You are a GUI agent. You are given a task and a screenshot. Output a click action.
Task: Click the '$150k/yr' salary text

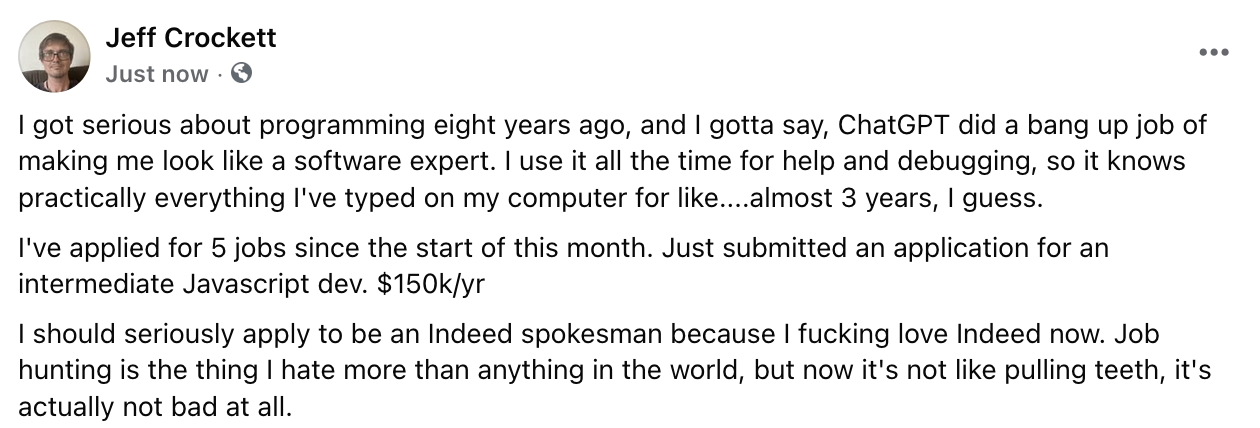click(x=431, y=283)
